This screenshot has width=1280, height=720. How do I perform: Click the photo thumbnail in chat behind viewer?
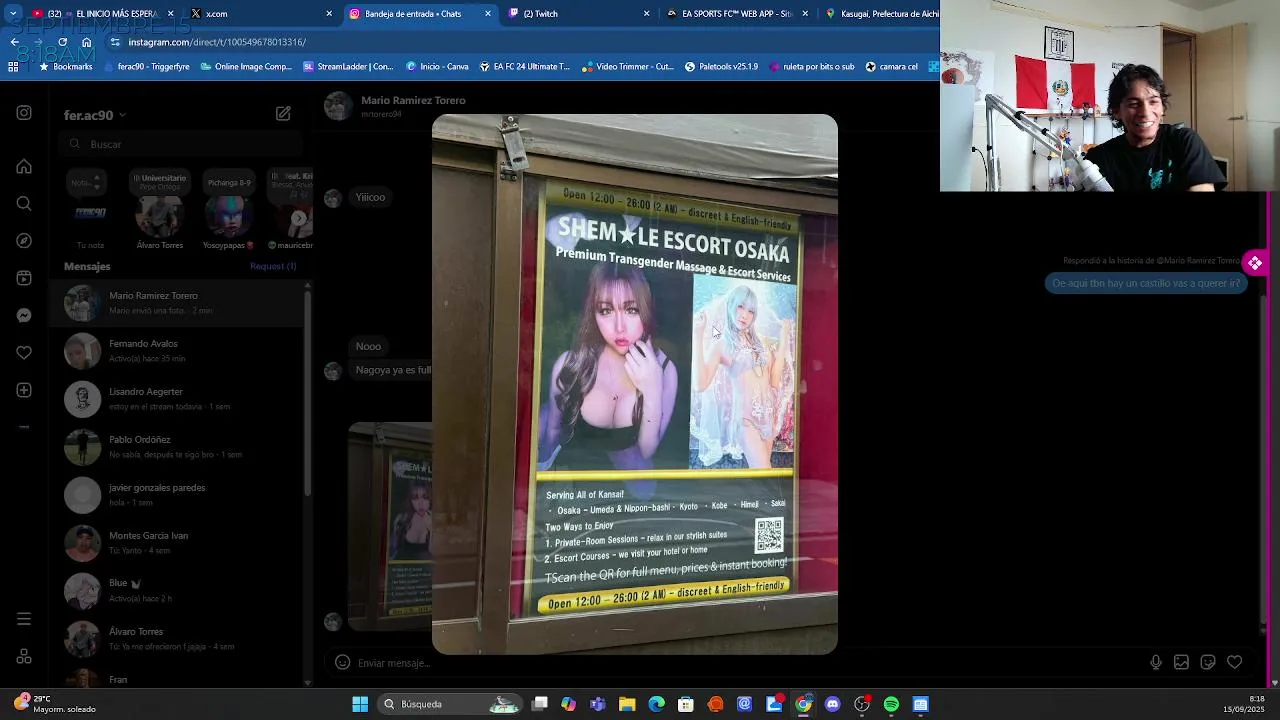(x=390, y=526)
